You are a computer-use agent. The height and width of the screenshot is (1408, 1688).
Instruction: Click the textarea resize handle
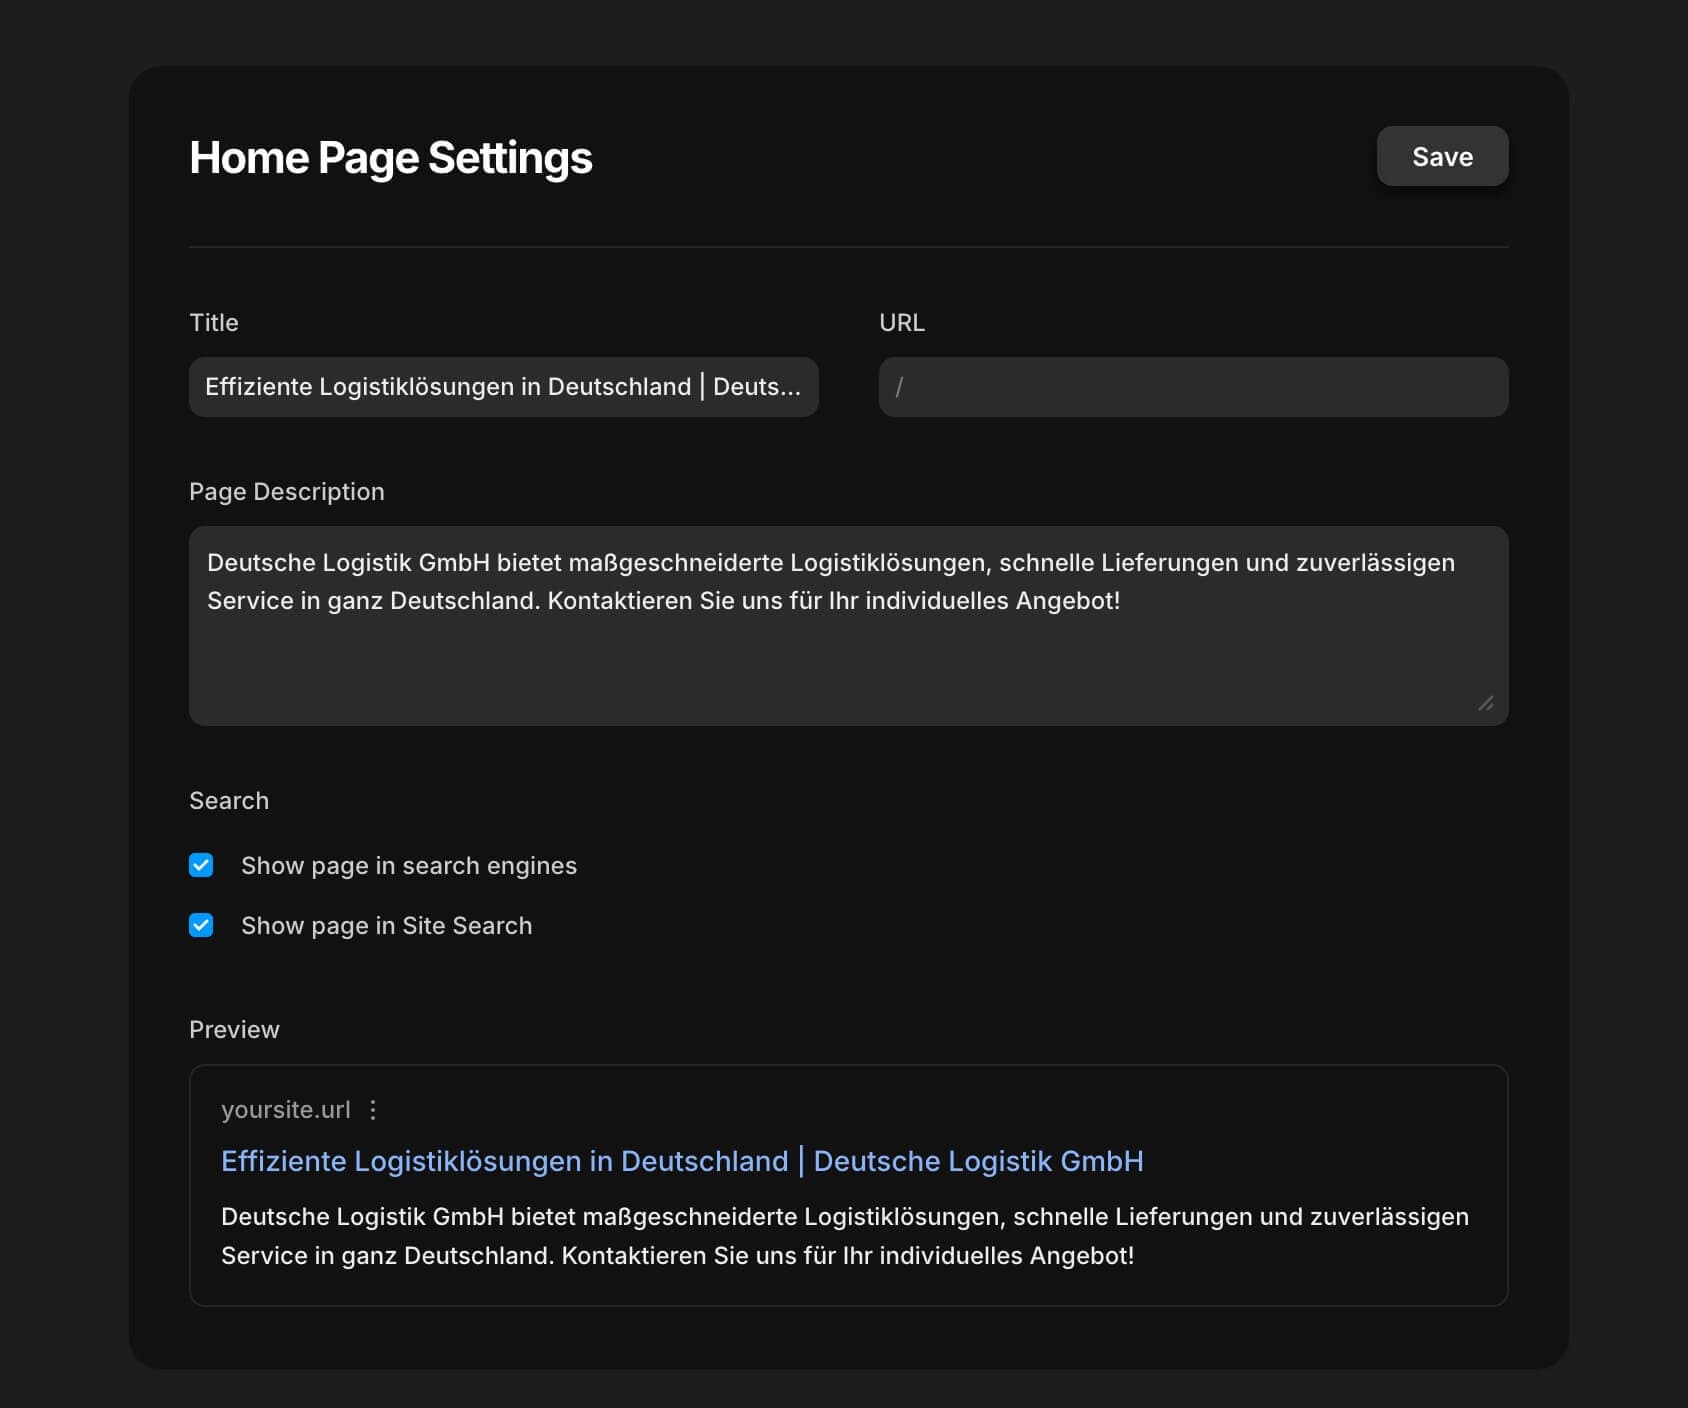[1487, 703]
